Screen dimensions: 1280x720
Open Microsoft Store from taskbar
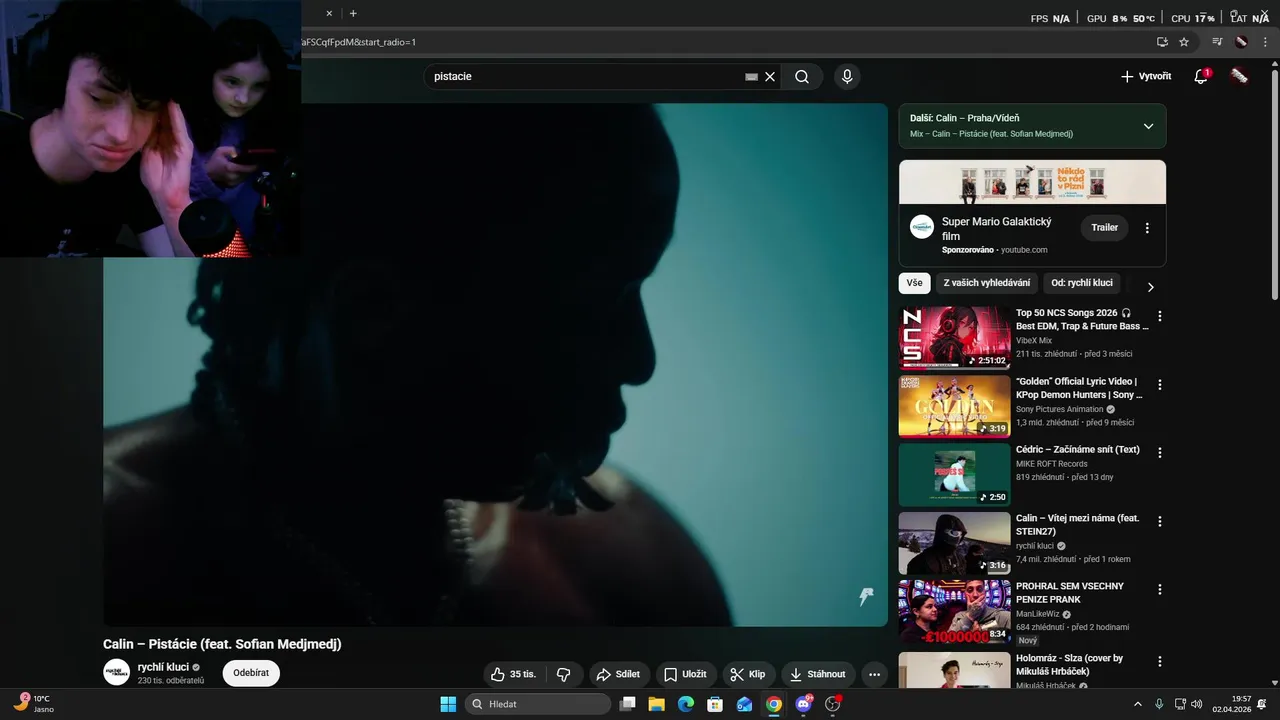pos(715,704)
